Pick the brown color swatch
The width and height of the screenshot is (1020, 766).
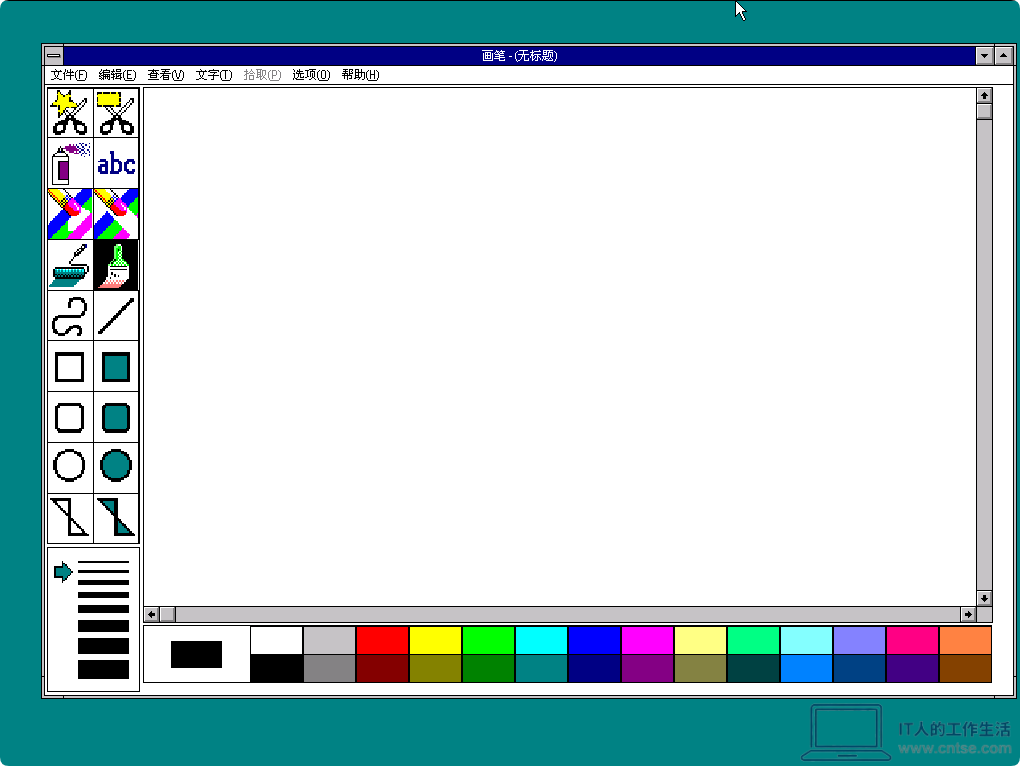click(965, 668)
